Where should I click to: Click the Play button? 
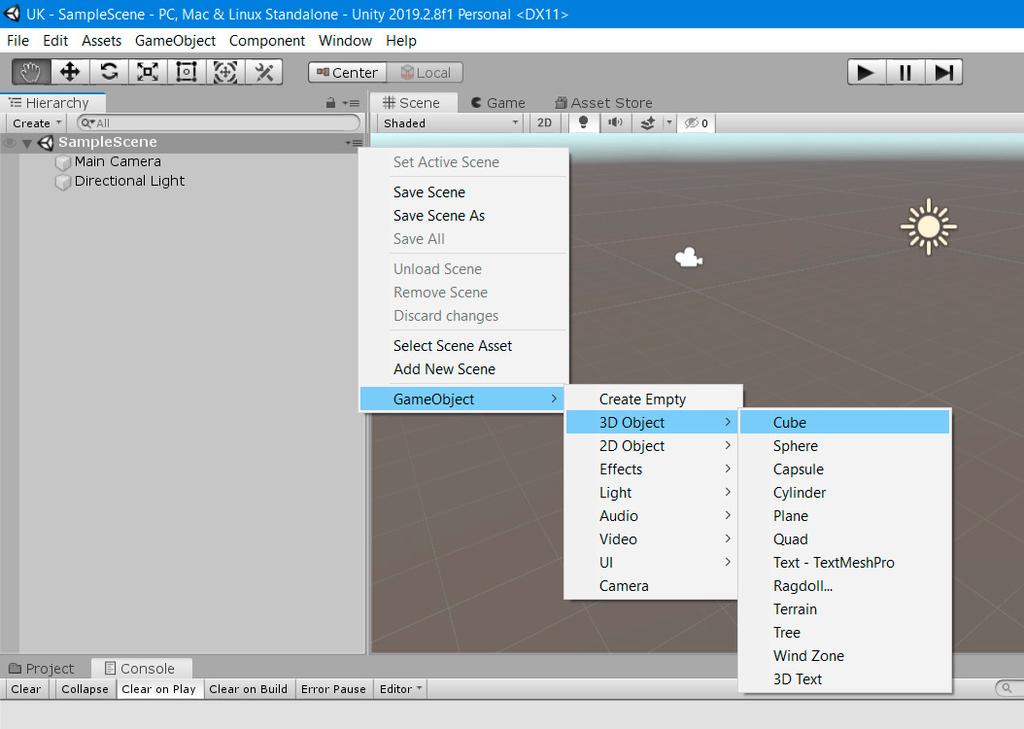click(x=866, y=72)
